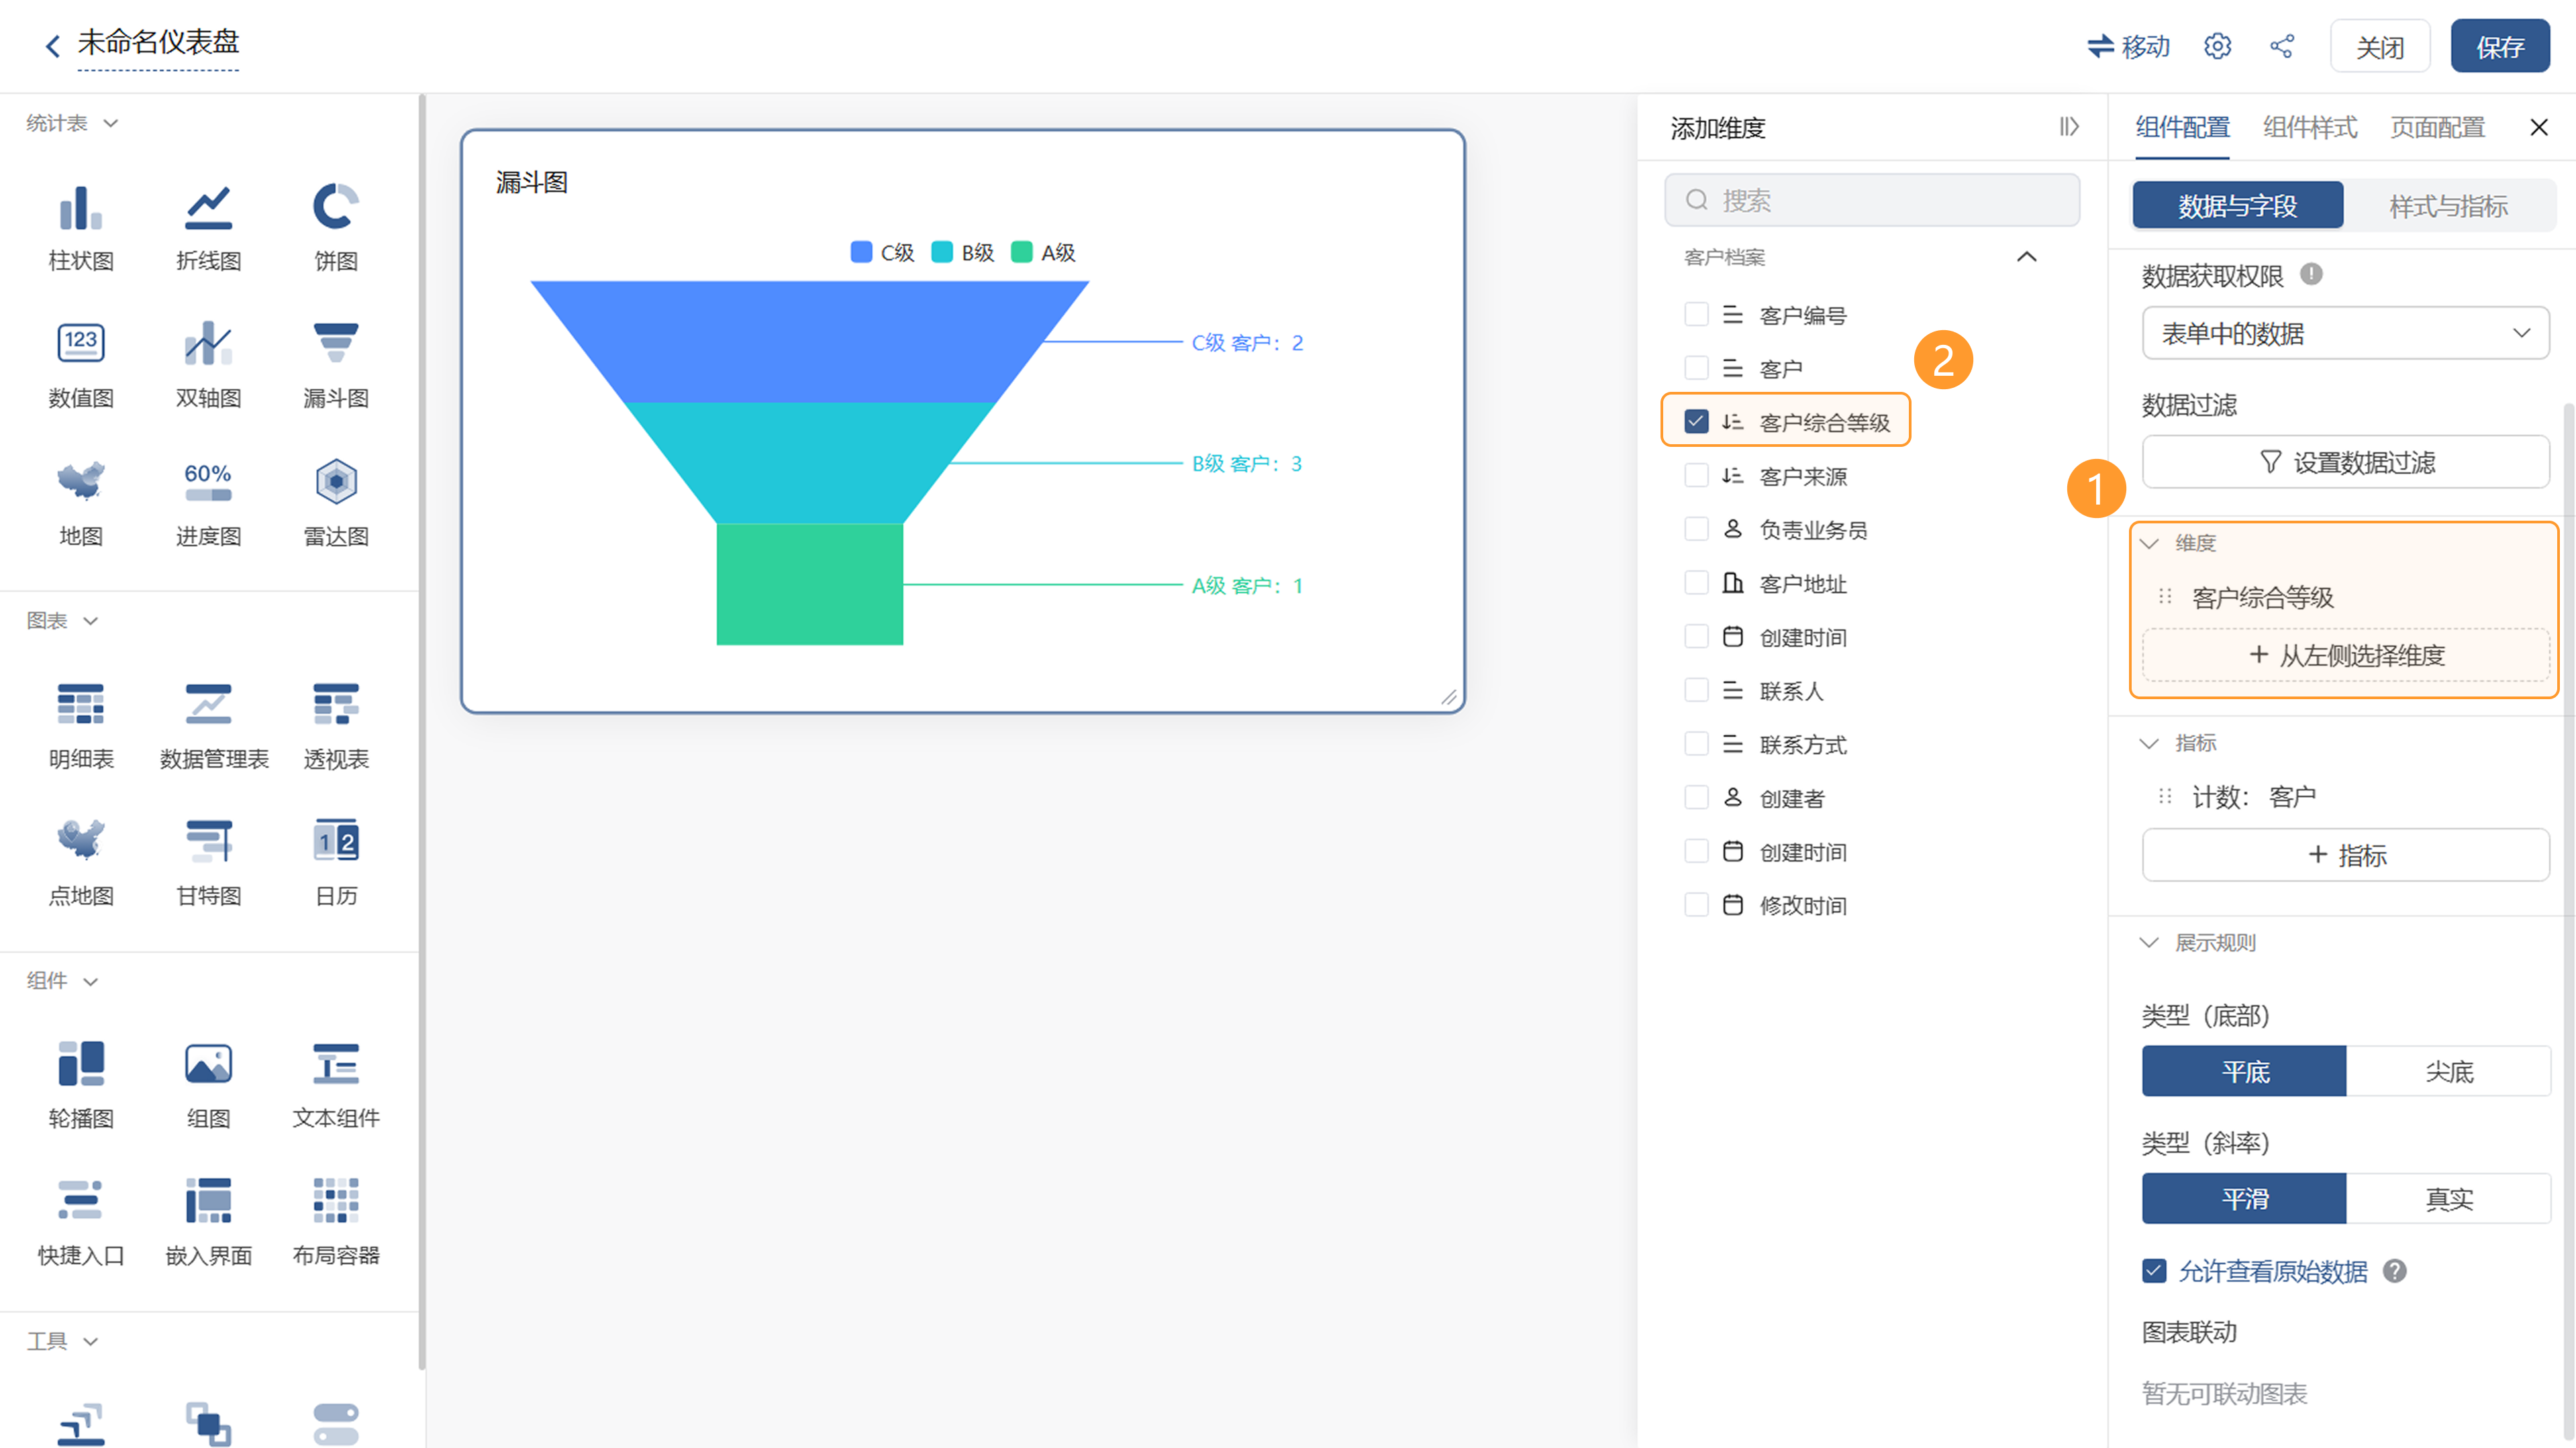The image size is (2576, 1448).
Task: Add a 漏斗图 funnel chart component
Action: pyautogui.click(x=336, y=365)
